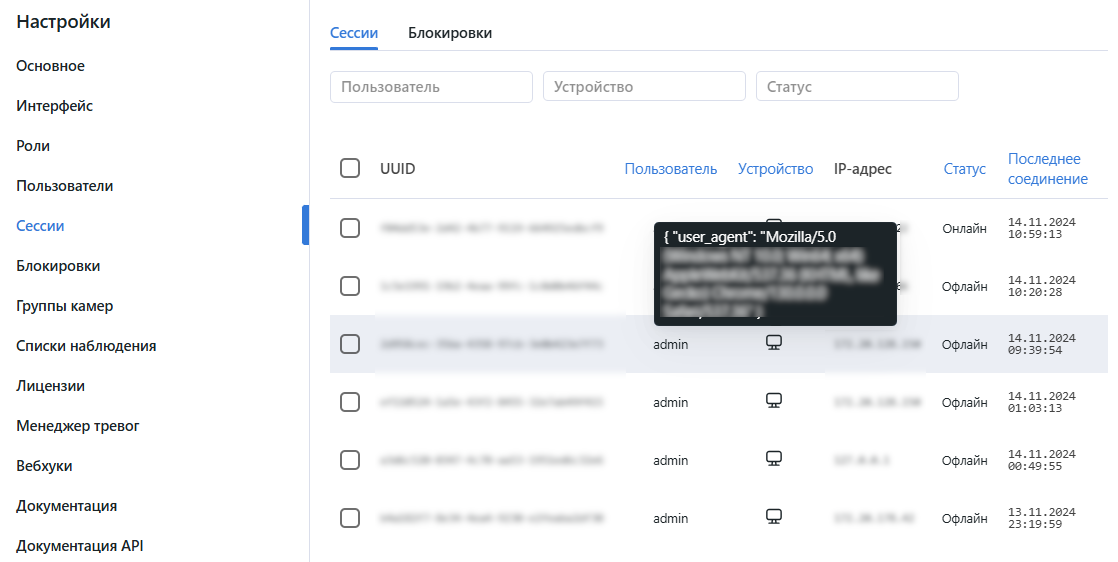Click the Пользователь column header

coord(670,169)
